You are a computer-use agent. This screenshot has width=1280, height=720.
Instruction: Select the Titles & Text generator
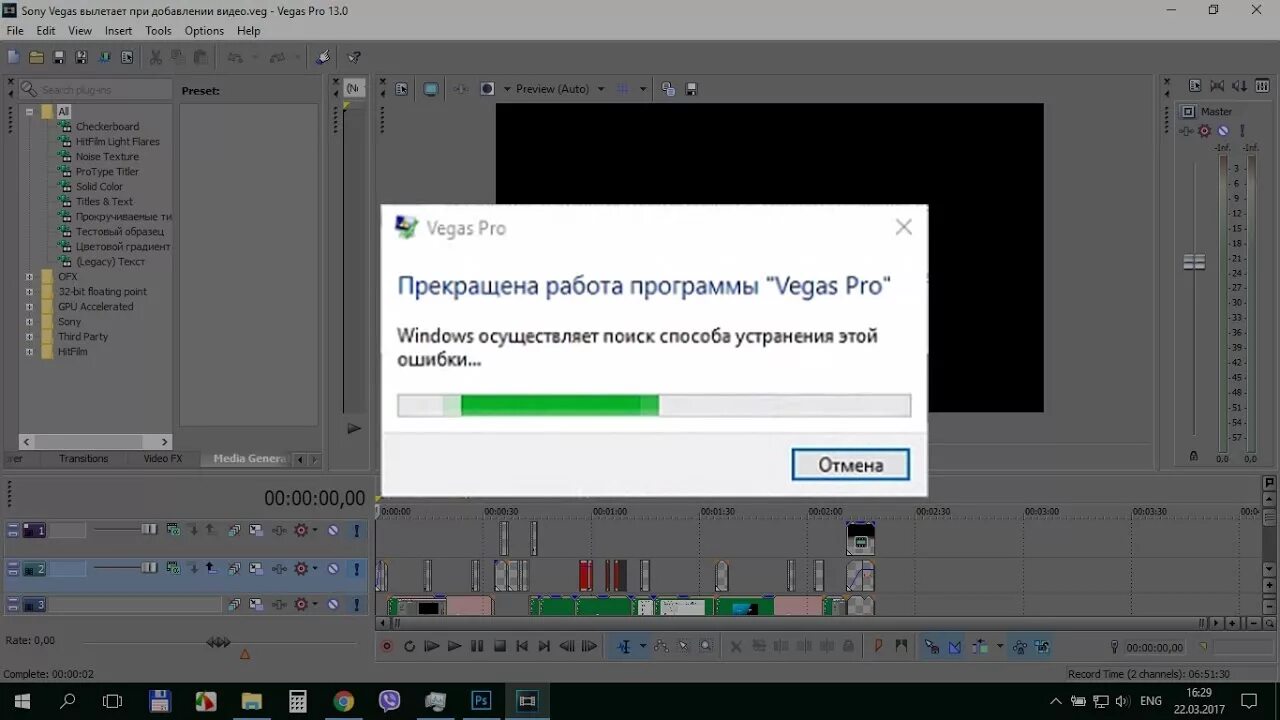coord(104,202)
